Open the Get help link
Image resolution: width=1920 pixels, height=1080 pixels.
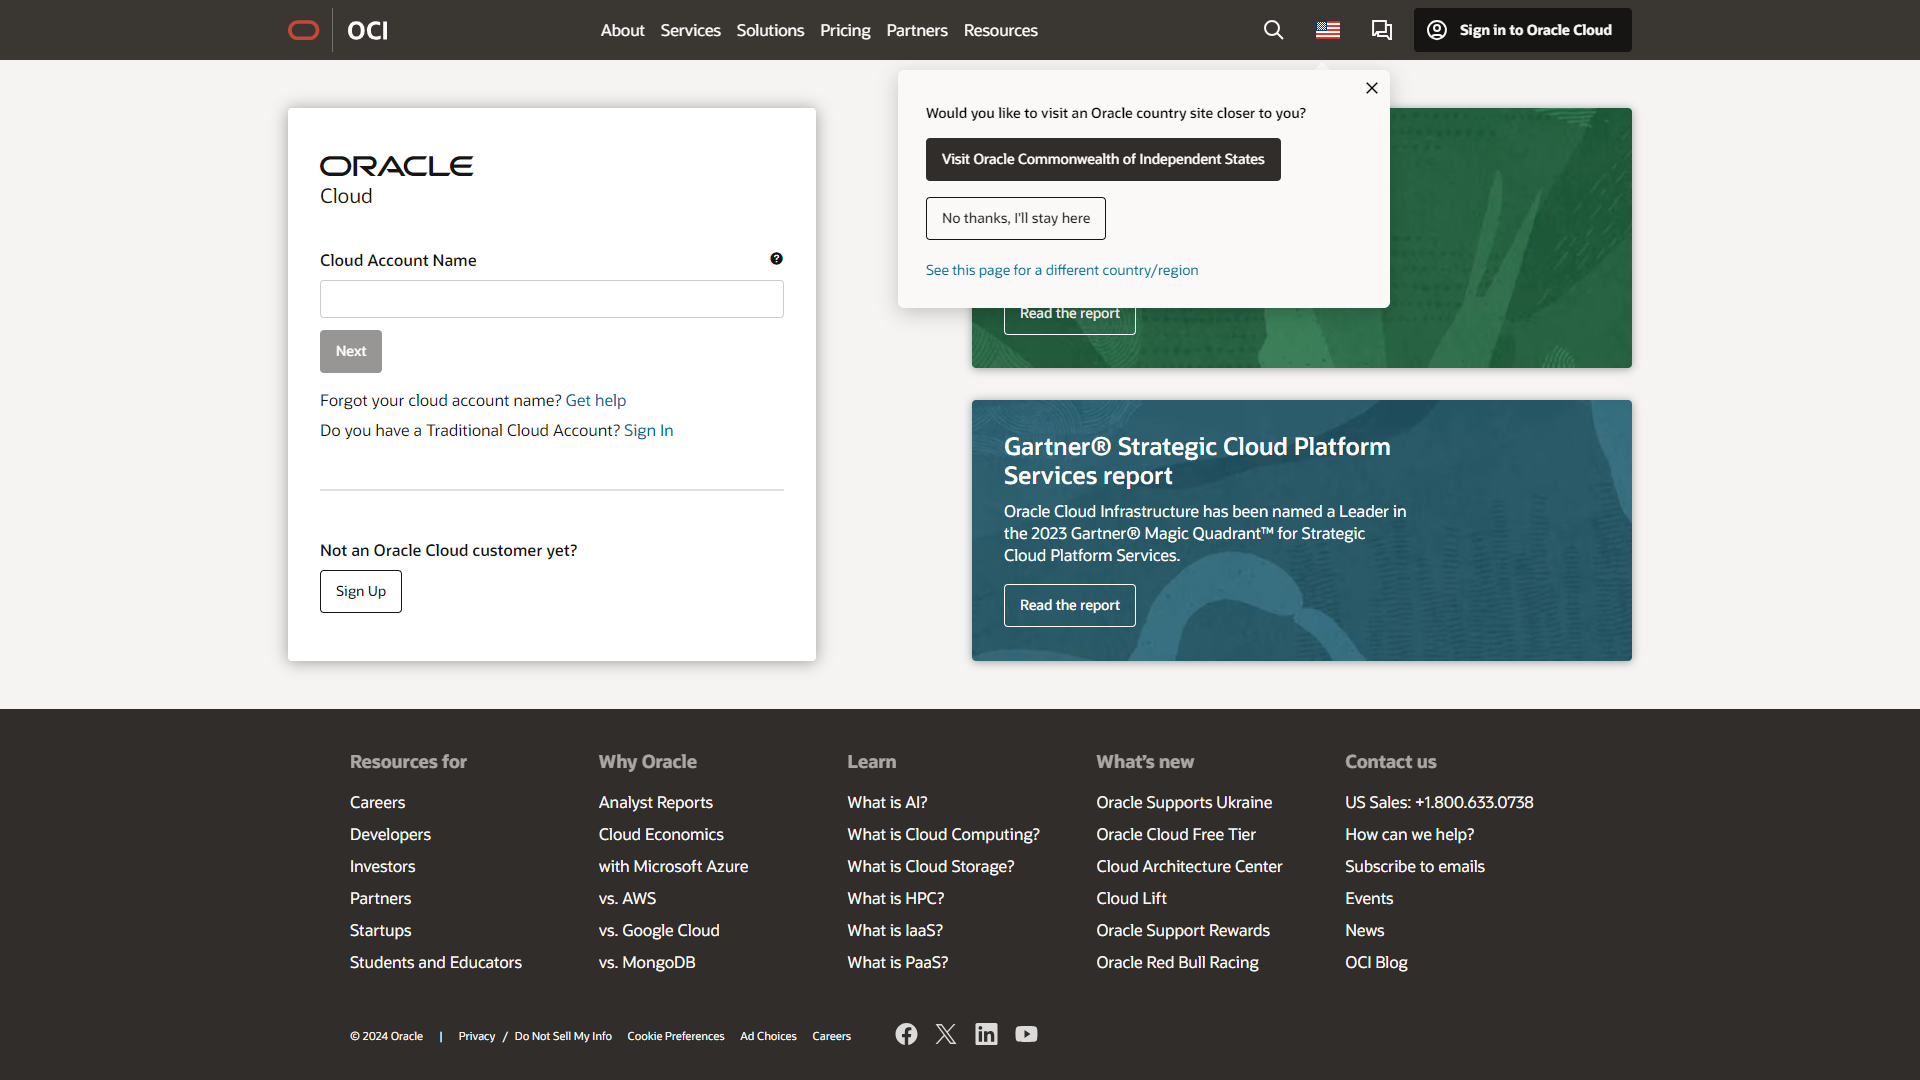[x=595, y=400]
